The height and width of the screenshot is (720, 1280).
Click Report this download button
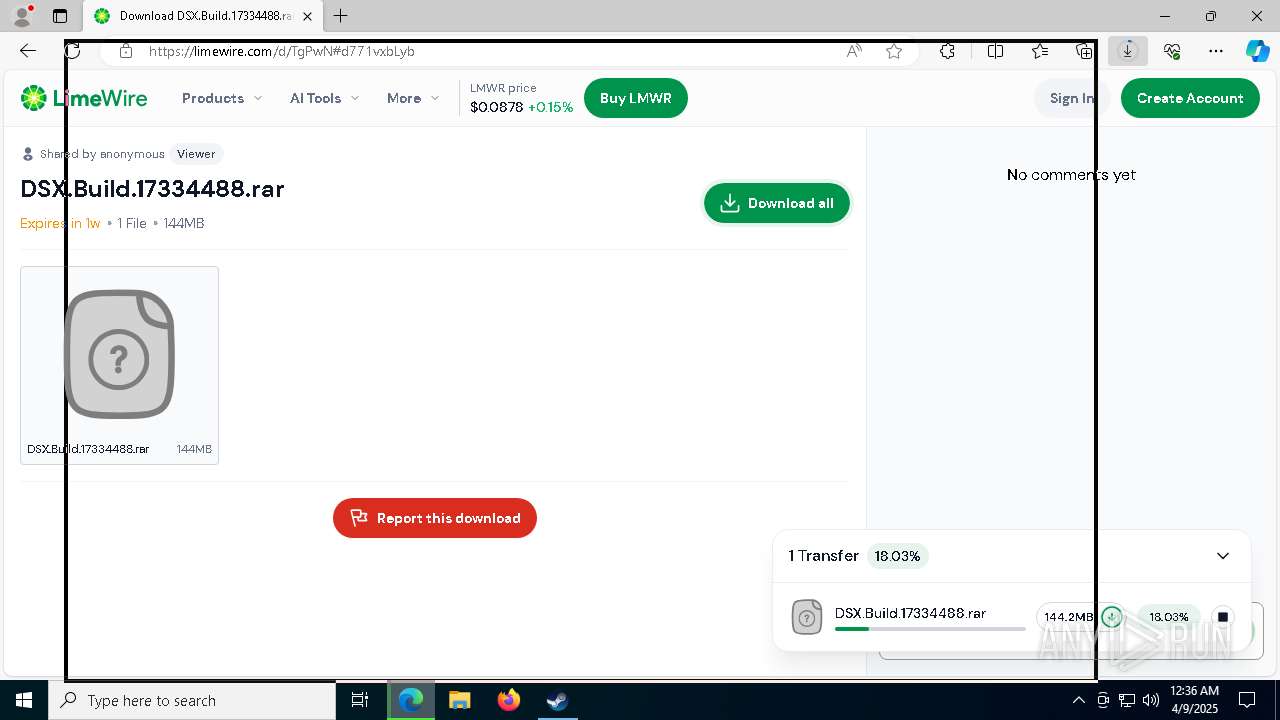(x=435, y=518)
